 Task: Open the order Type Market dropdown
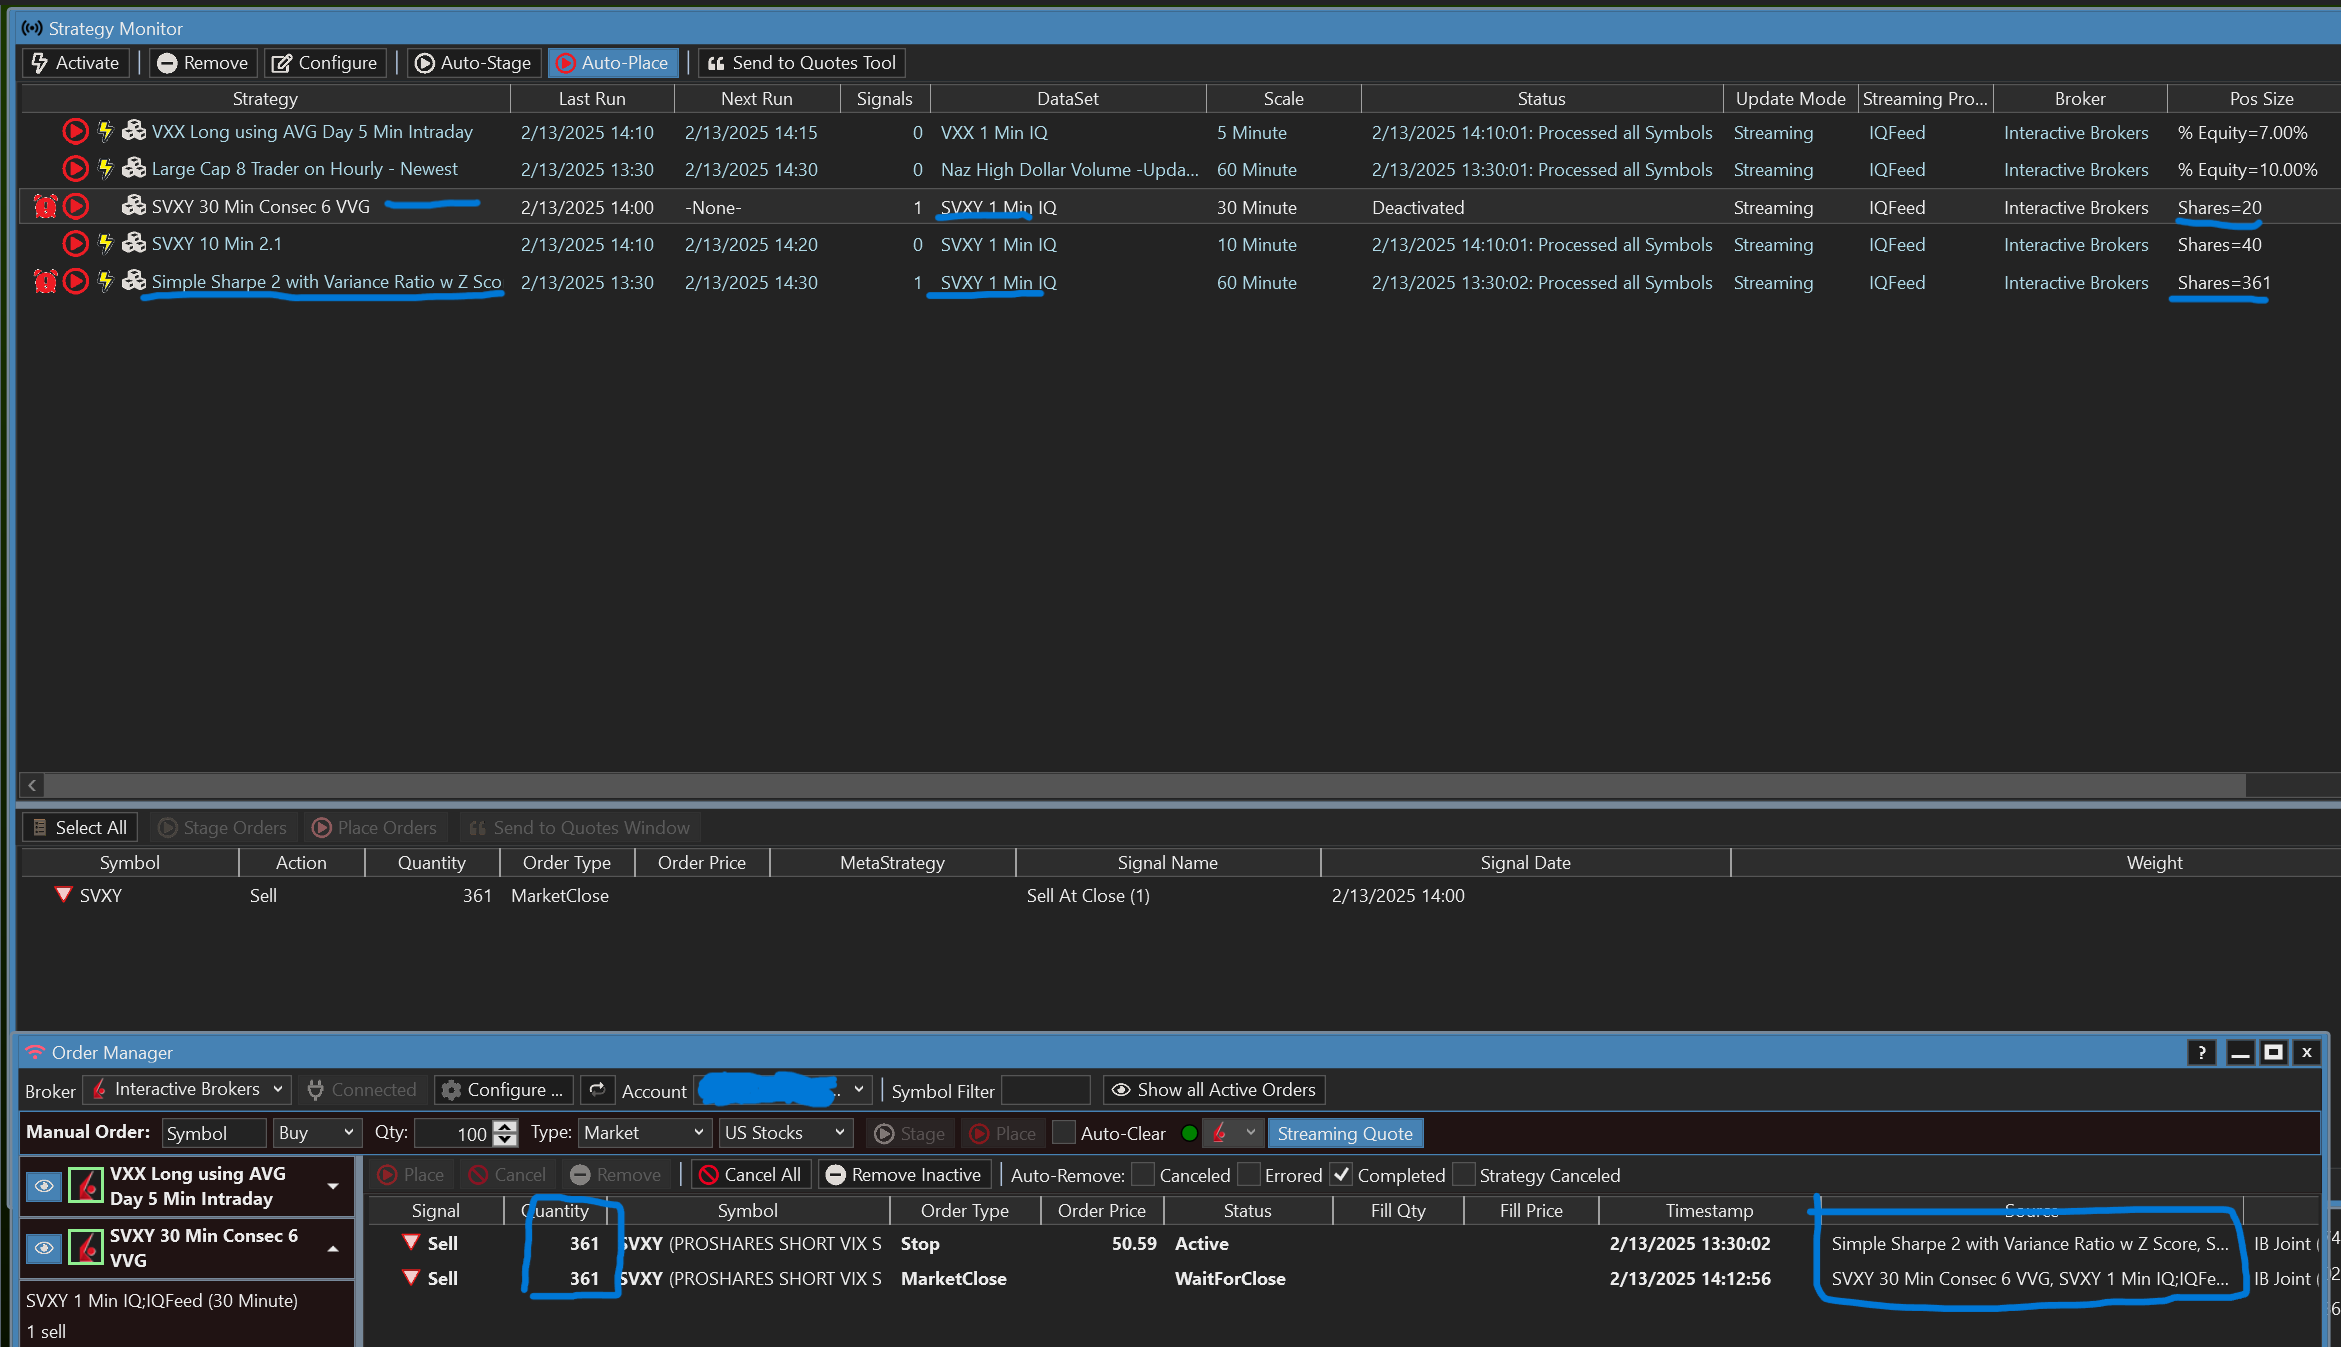coord(644,1133)
